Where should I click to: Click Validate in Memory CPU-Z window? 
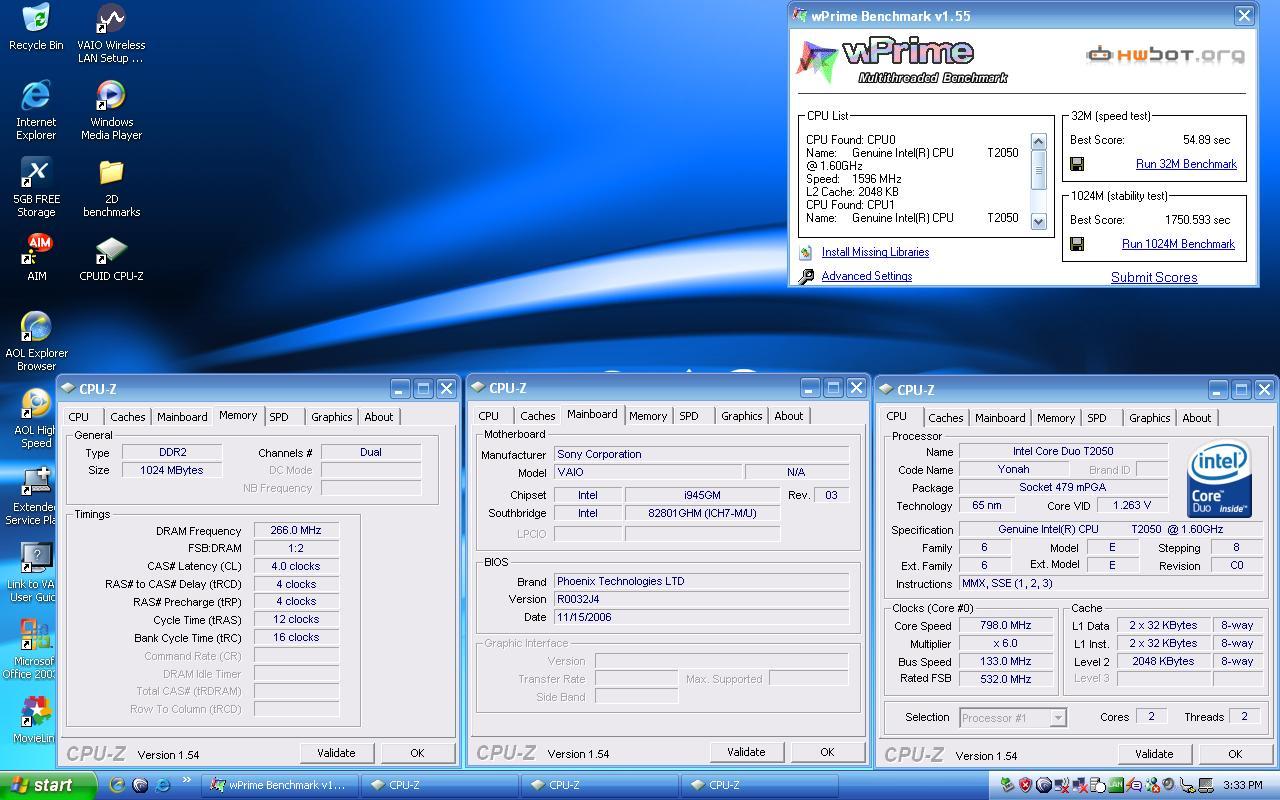336,753
